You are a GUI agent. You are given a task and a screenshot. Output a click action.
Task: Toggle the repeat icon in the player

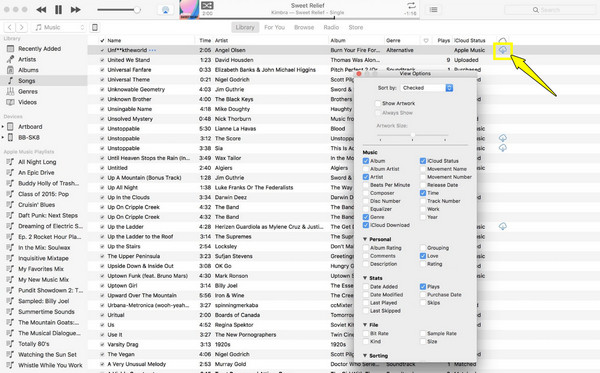(x=411, y=5)
